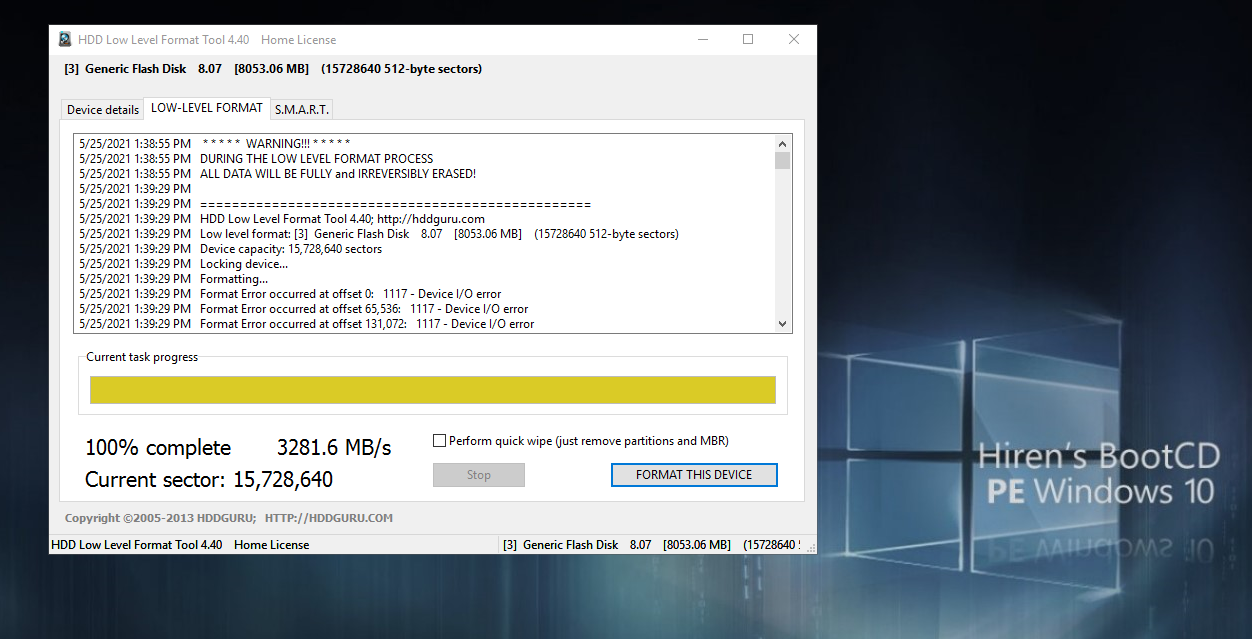Viewport: 1252px width, 639px height.
Task: Select the log line of equals signs
Action: [x=335, y=204]
